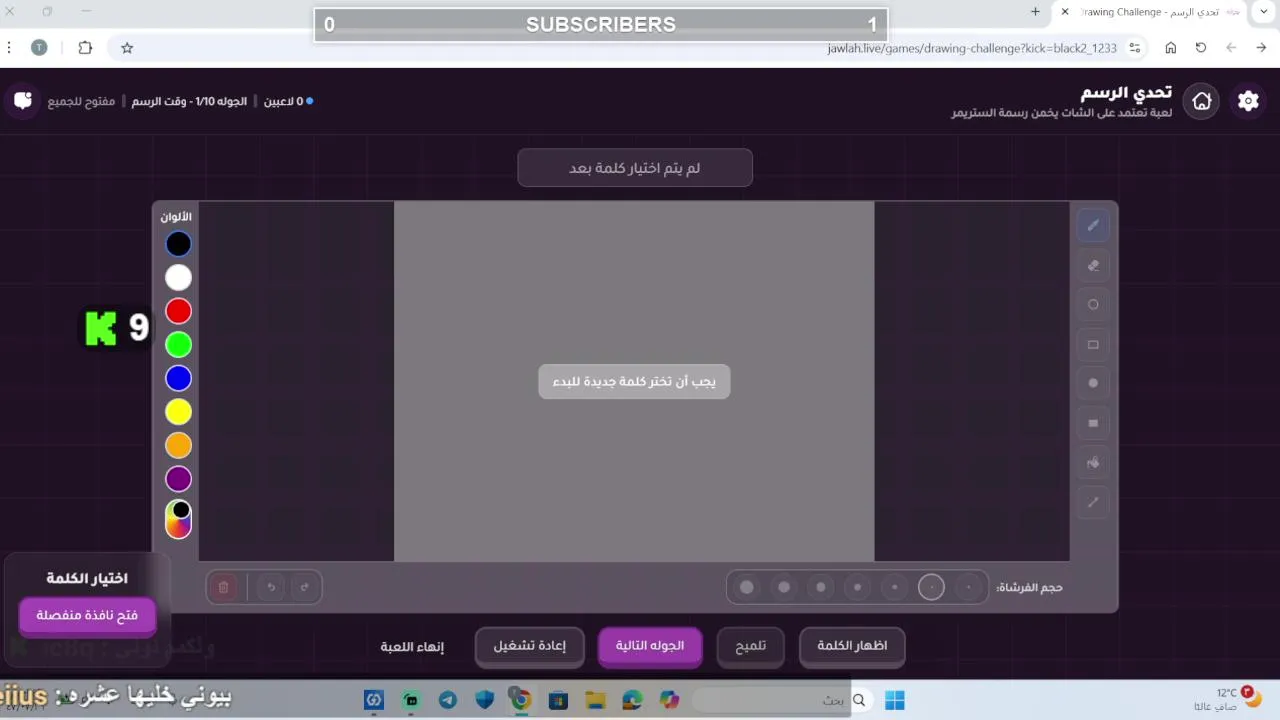Open Telegram from the taskbar
Screen dimensions: 1280x720
[x=448, y=700]
